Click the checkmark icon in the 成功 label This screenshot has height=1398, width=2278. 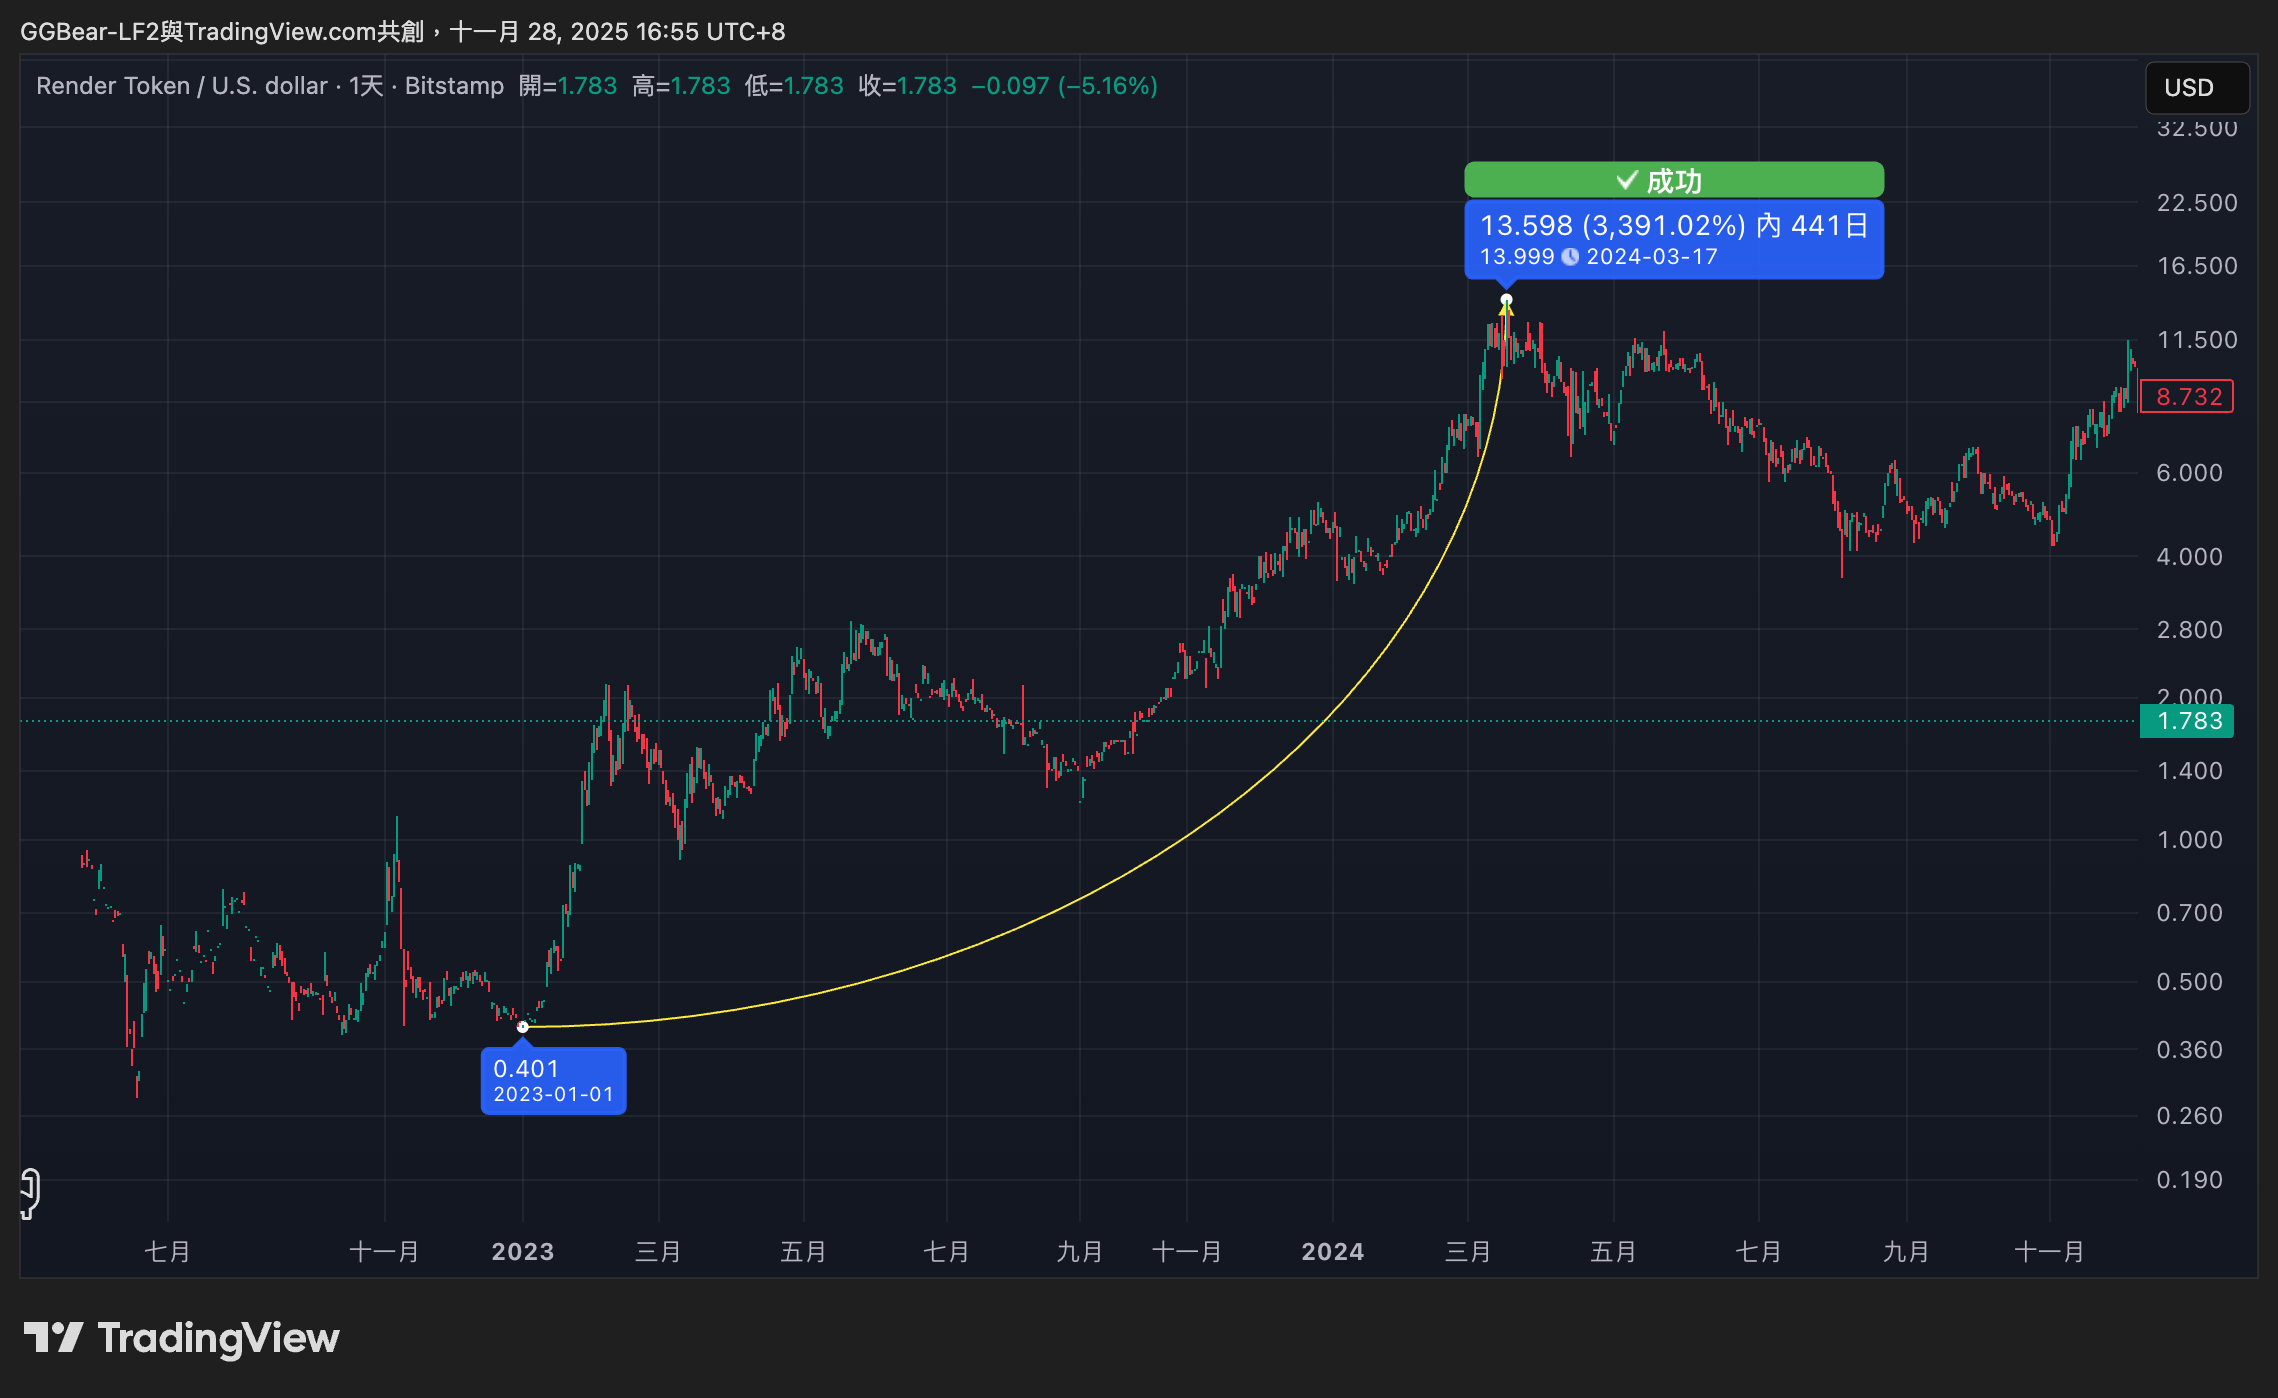point(1627,180)
